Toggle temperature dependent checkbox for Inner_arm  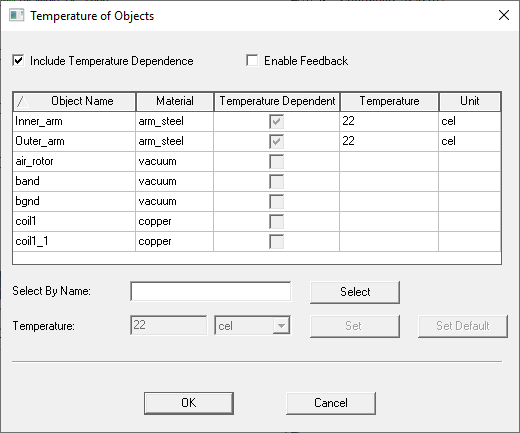277,122
